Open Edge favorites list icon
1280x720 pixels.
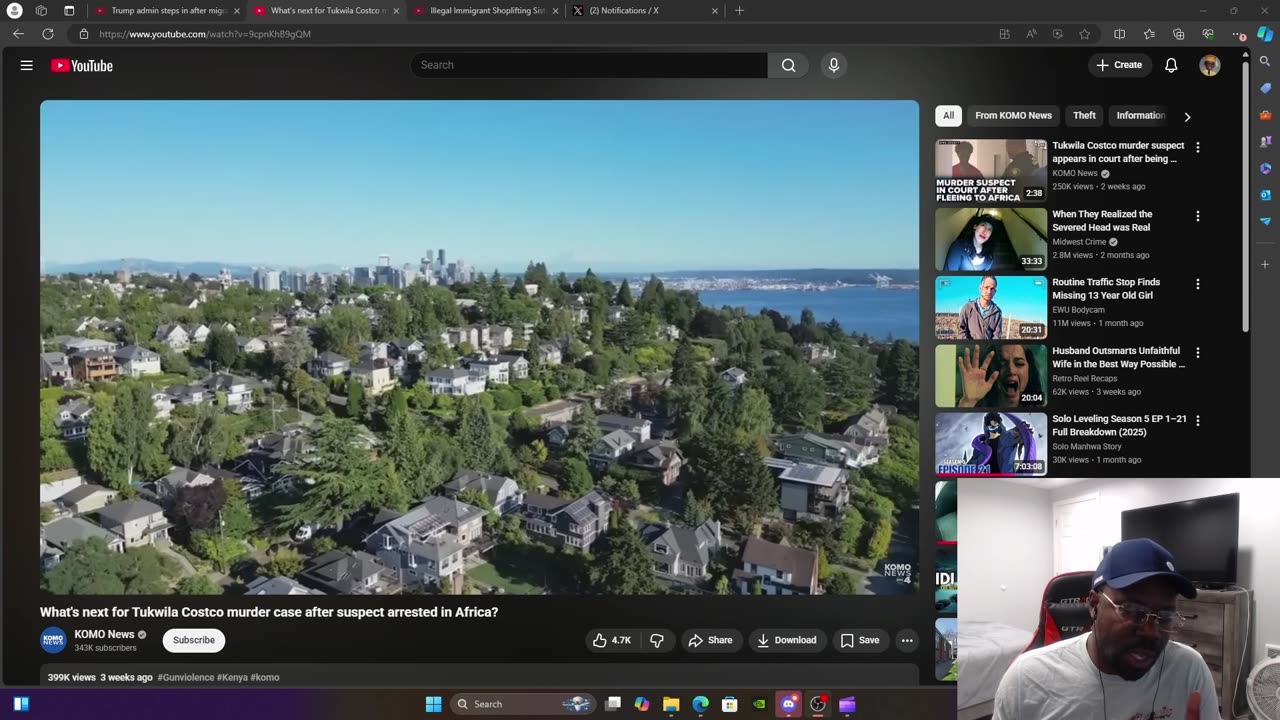1149,34
